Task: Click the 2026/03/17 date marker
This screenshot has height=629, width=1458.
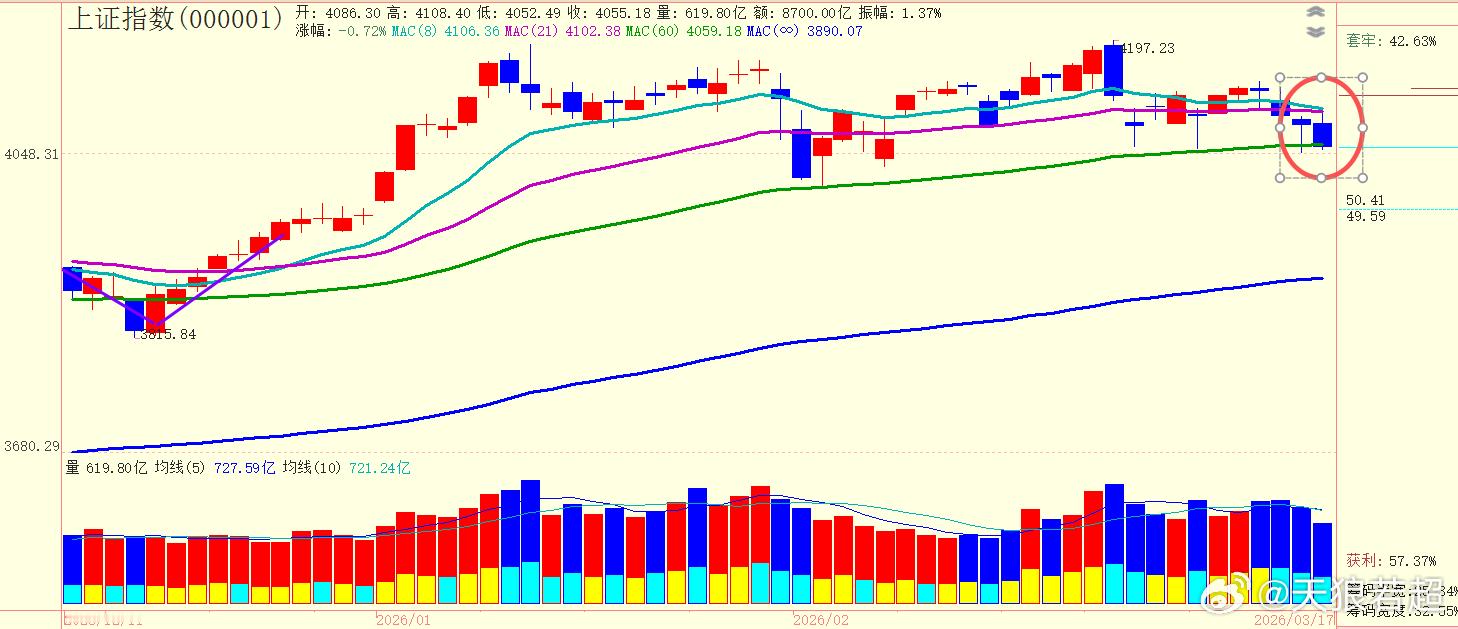Action: 1295,620
